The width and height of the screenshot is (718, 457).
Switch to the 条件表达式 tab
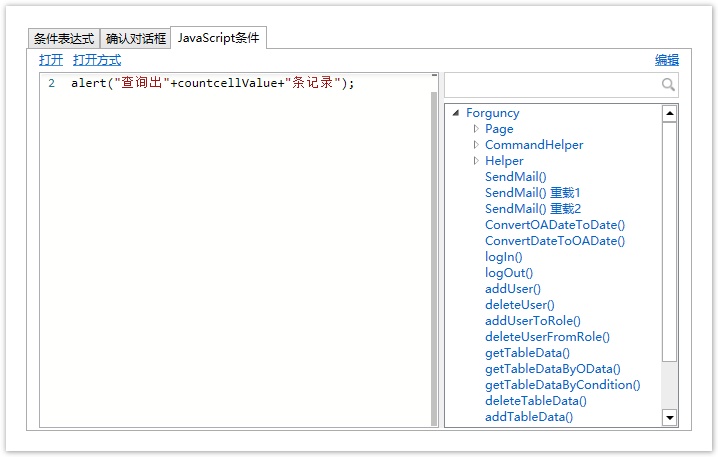64,39
